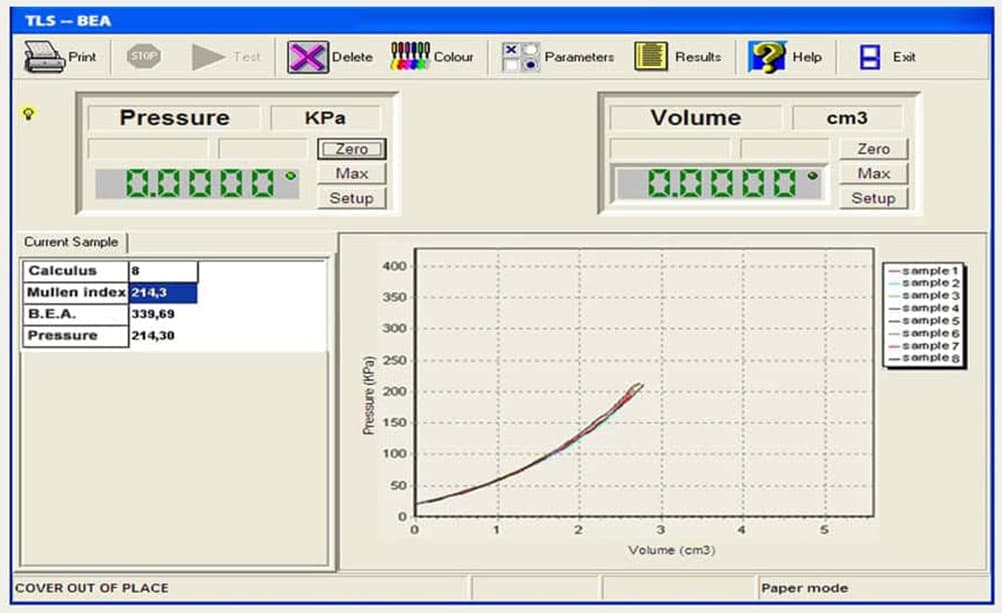
Task: Click COVER OUT OF PLACE status message
Action: [x=92, y=588]
